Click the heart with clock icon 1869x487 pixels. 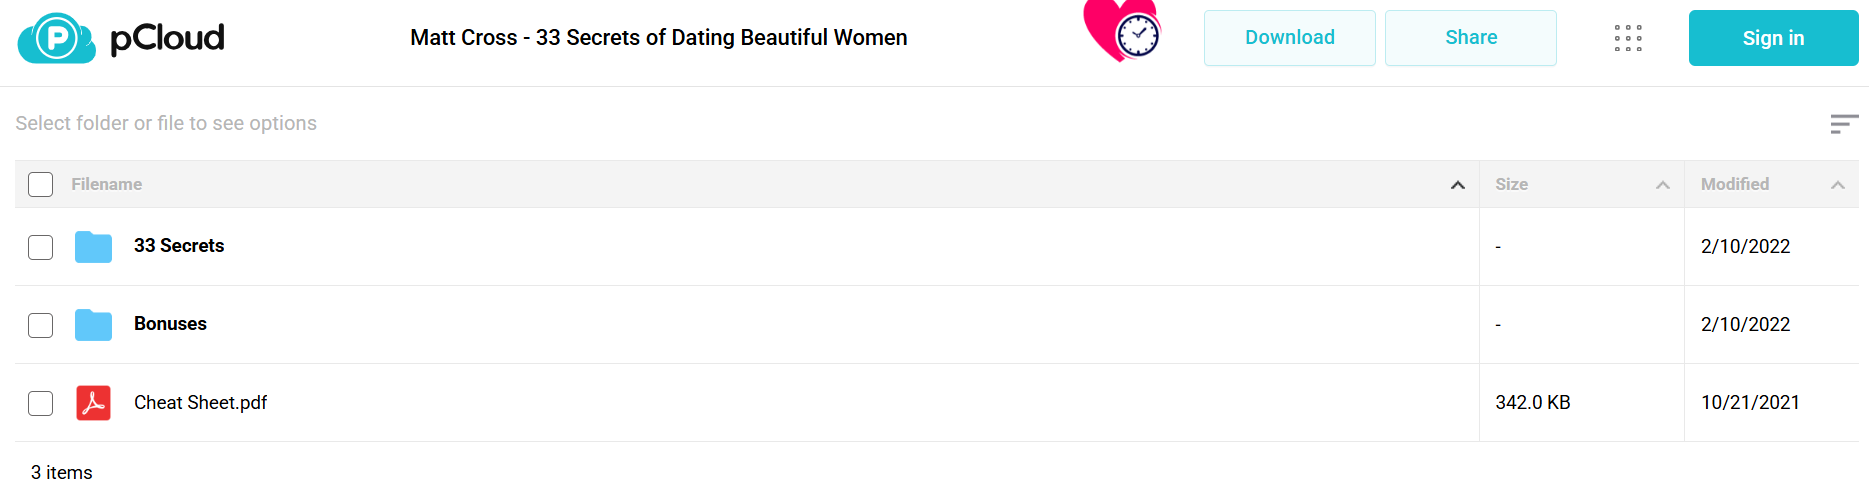point(1122,31)
